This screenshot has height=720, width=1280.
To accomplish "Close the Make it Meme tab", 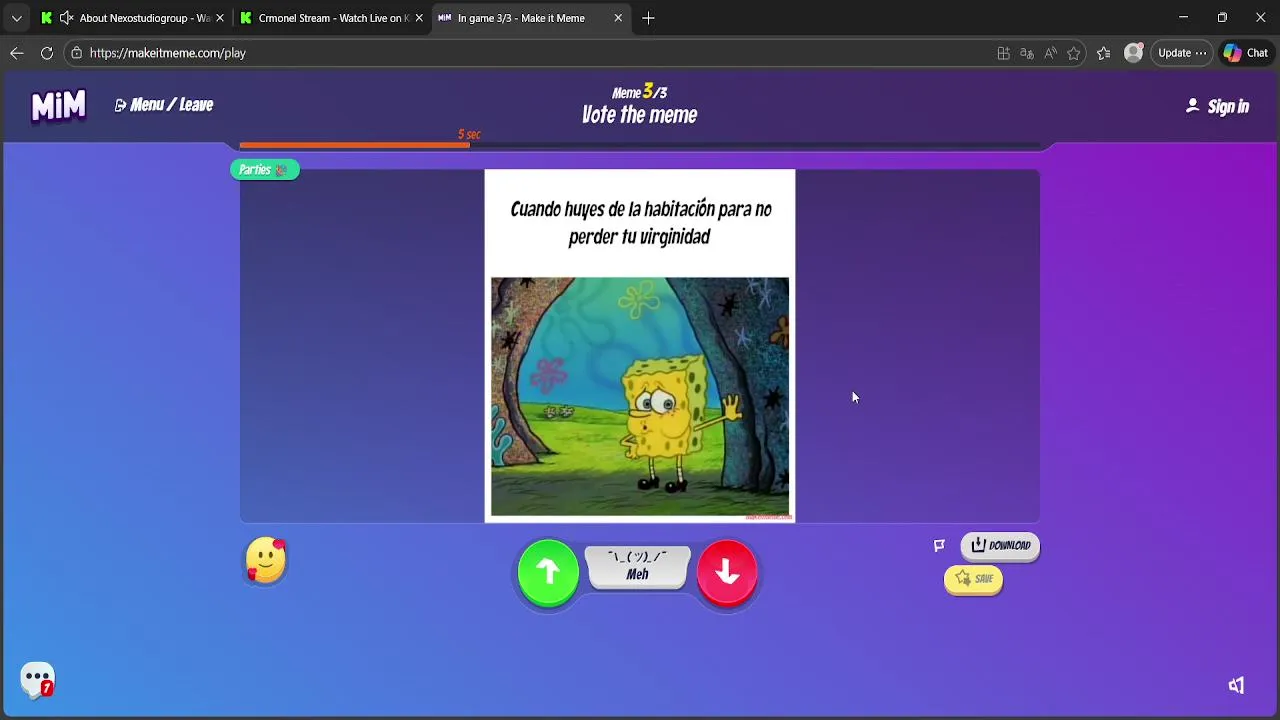I will coord(618,18).
